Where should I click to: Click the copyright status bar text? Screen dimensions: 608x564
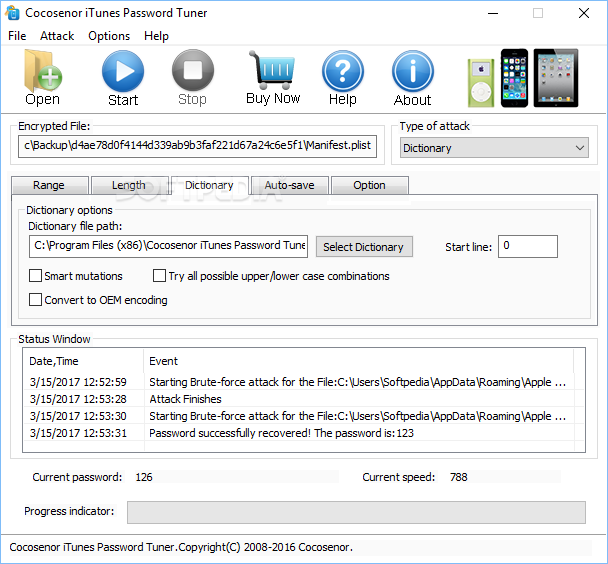181,547
